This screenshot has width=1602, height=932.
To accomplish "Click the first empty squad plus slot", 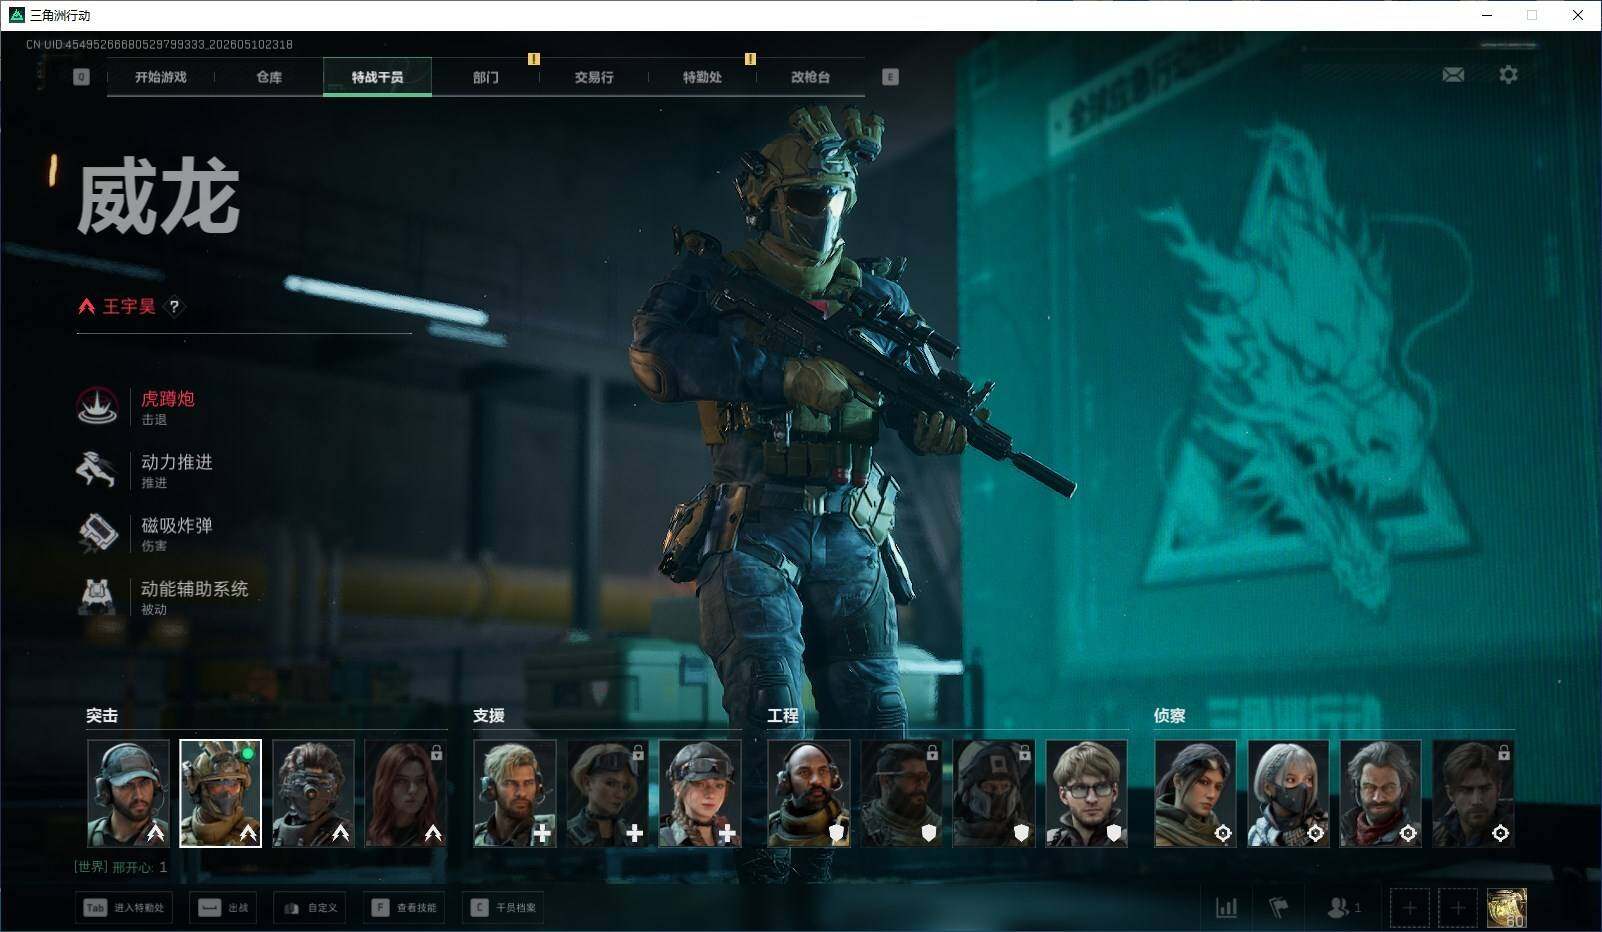I will pyautogui.click(x=1409, y=907).
